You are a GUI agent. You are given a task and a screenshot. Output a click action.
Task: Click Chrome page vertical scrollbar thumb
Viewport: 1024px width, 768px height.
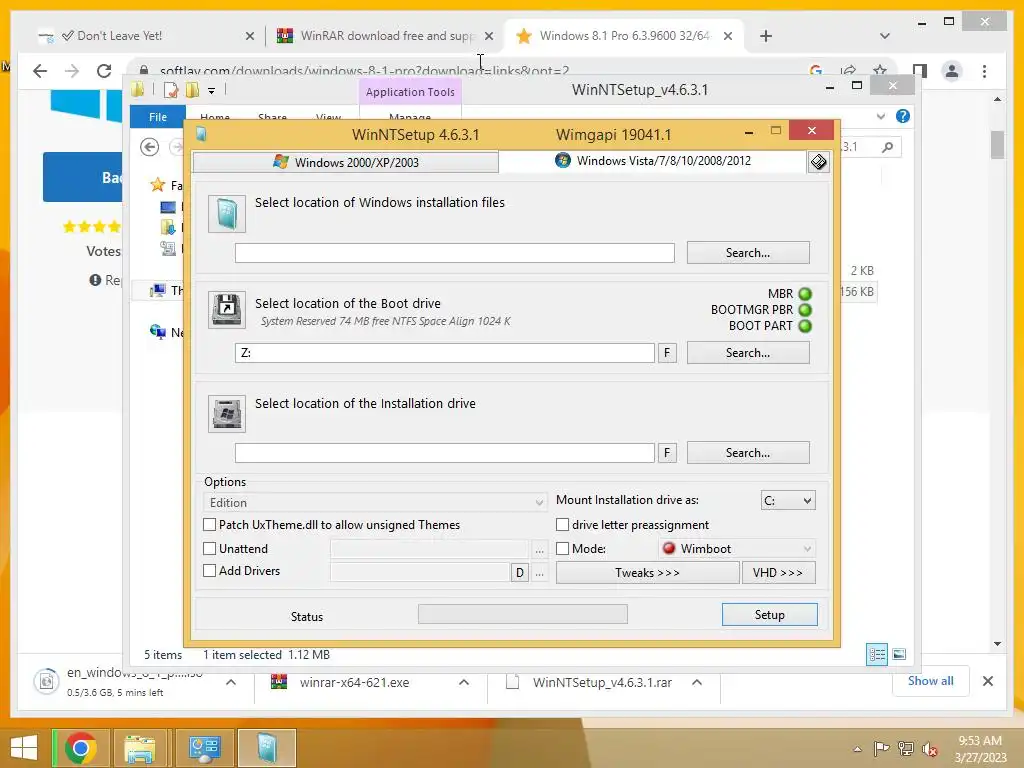click(997, 145)
